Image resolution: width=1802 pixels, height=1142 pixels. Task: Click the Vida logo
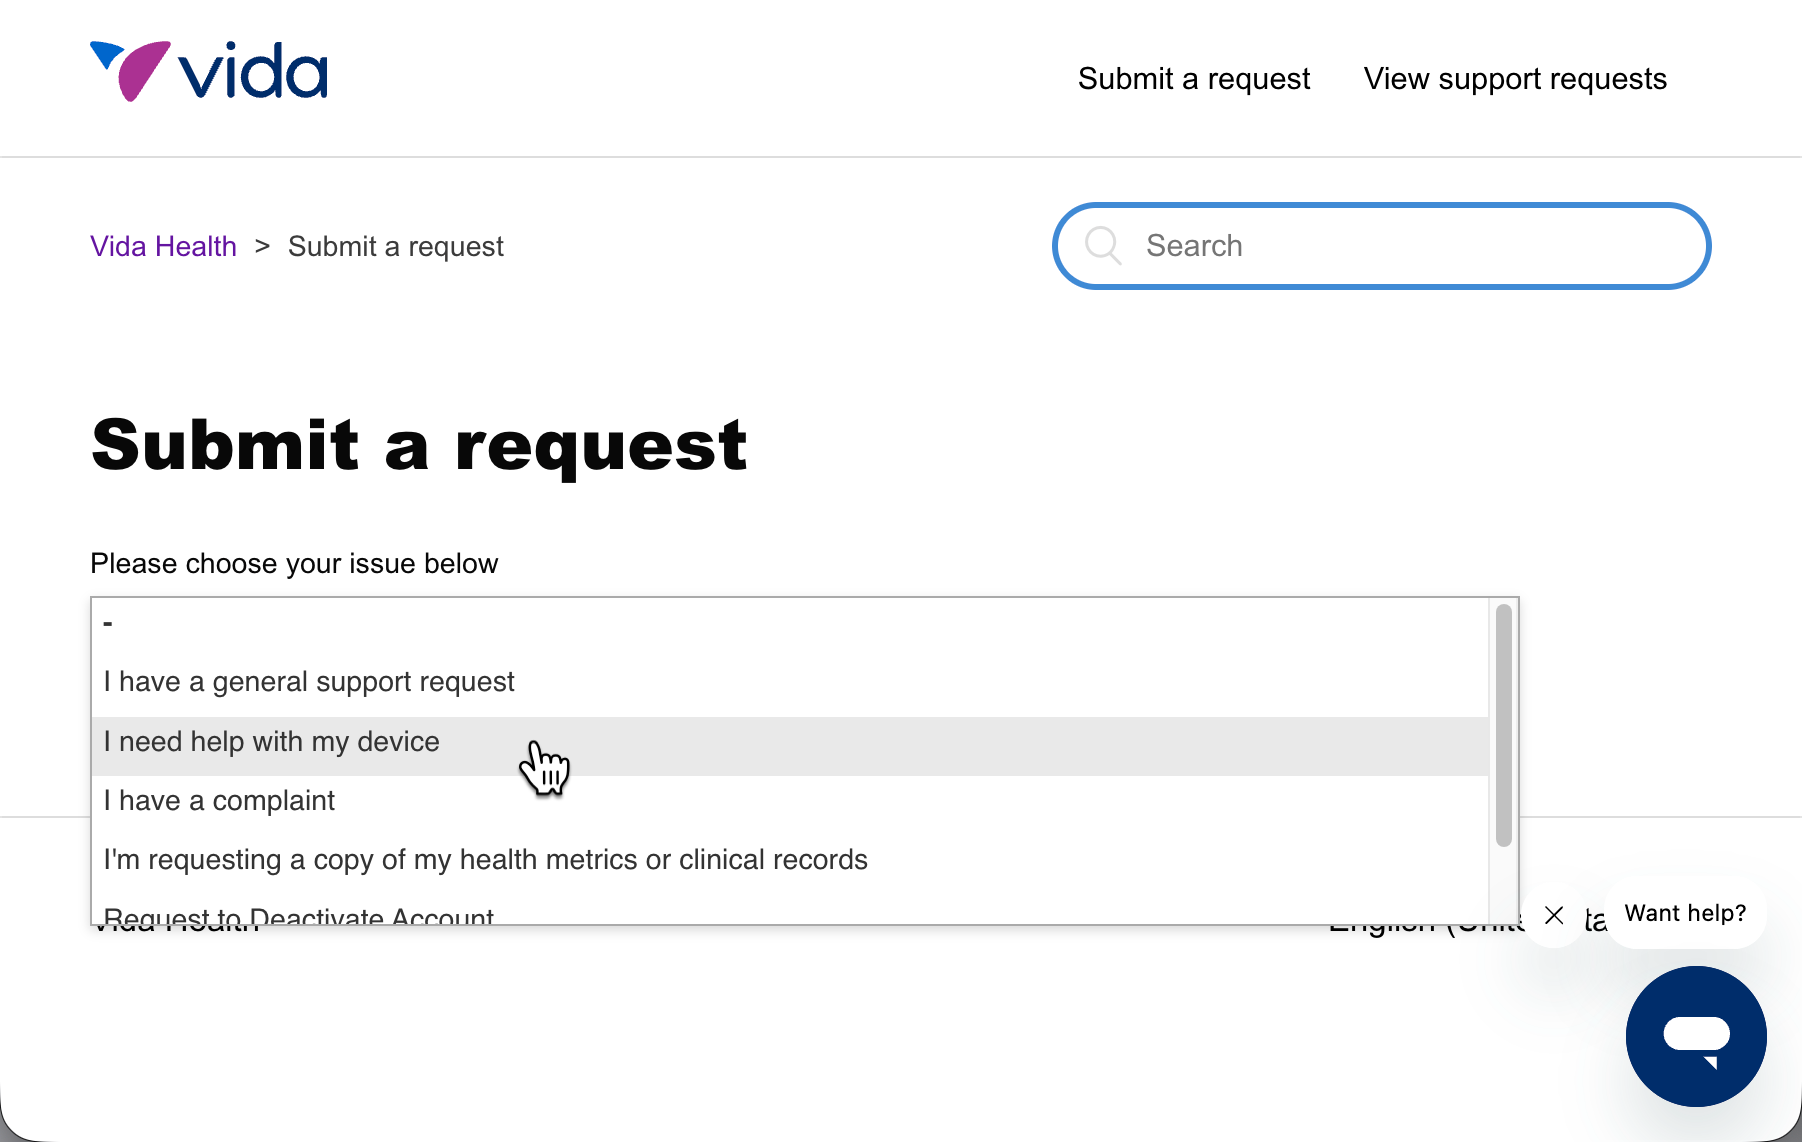pos(208,71)
